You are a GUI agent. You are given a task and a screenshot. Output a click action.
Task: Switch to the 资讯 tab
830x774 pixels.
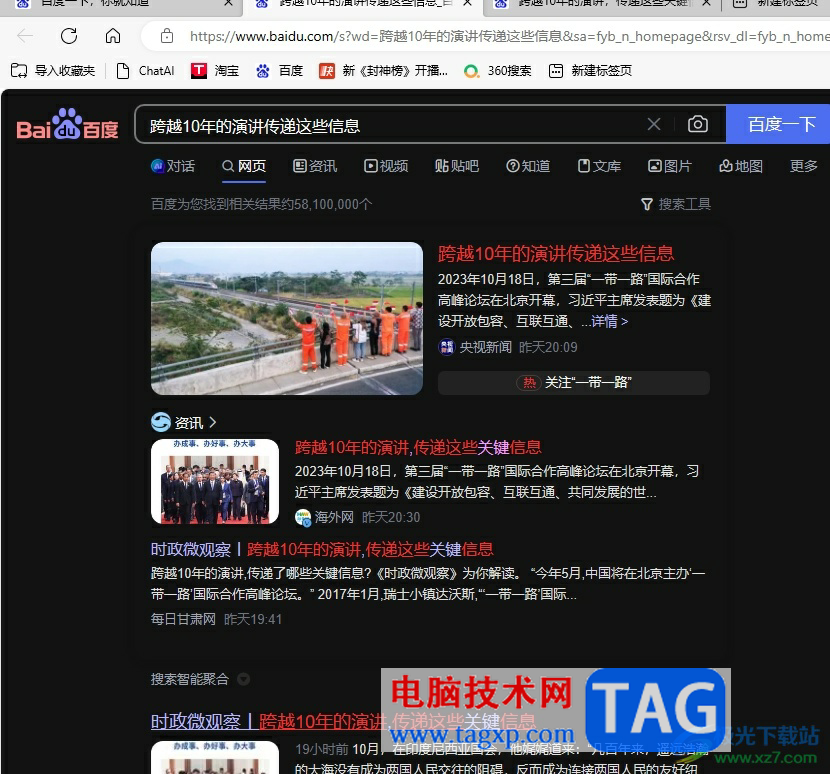tap(315, 166)
